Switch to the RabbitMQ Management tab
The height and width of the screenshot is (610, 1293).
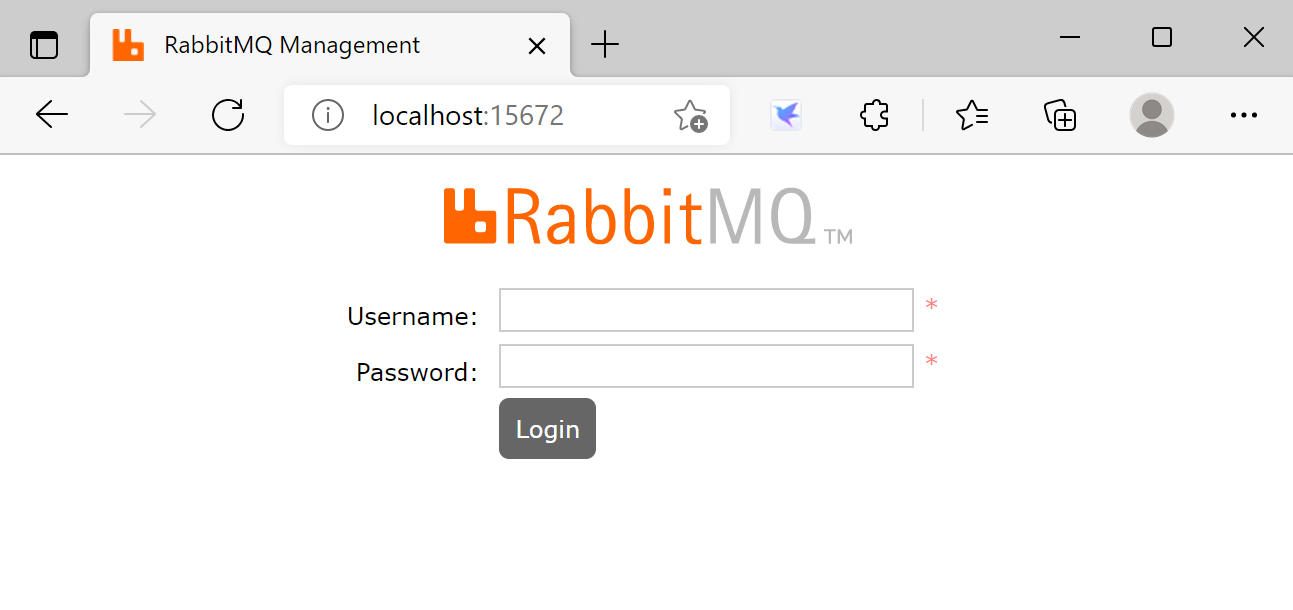(290, 44)
